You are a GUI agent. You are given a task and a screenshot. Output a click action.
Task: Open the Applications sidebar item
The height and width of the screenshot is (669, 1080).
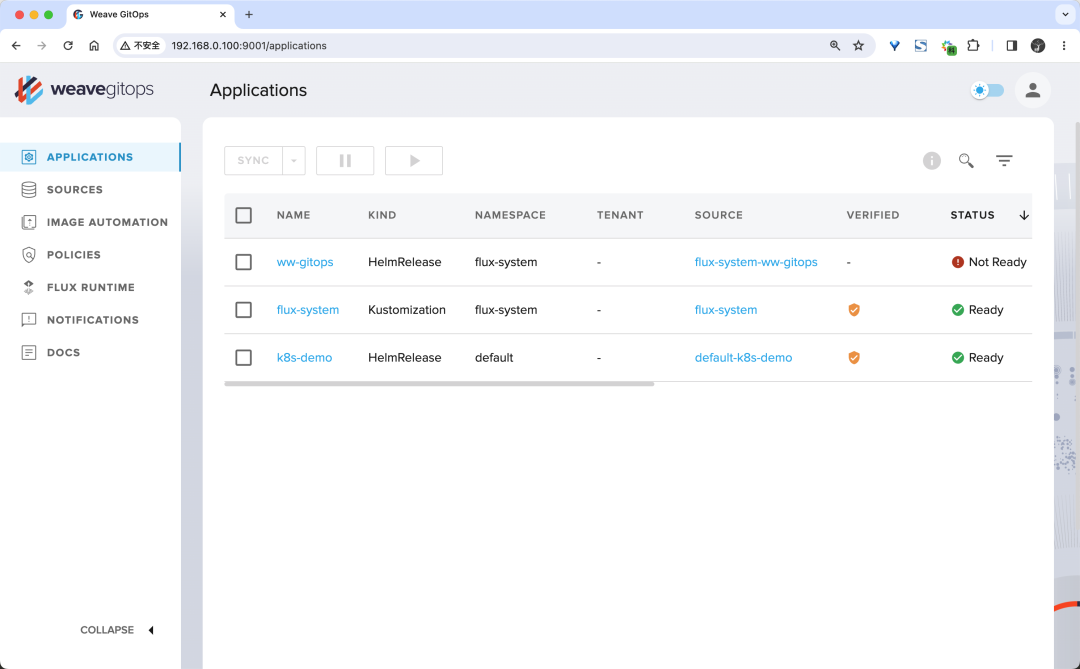[x=90, y=157]
